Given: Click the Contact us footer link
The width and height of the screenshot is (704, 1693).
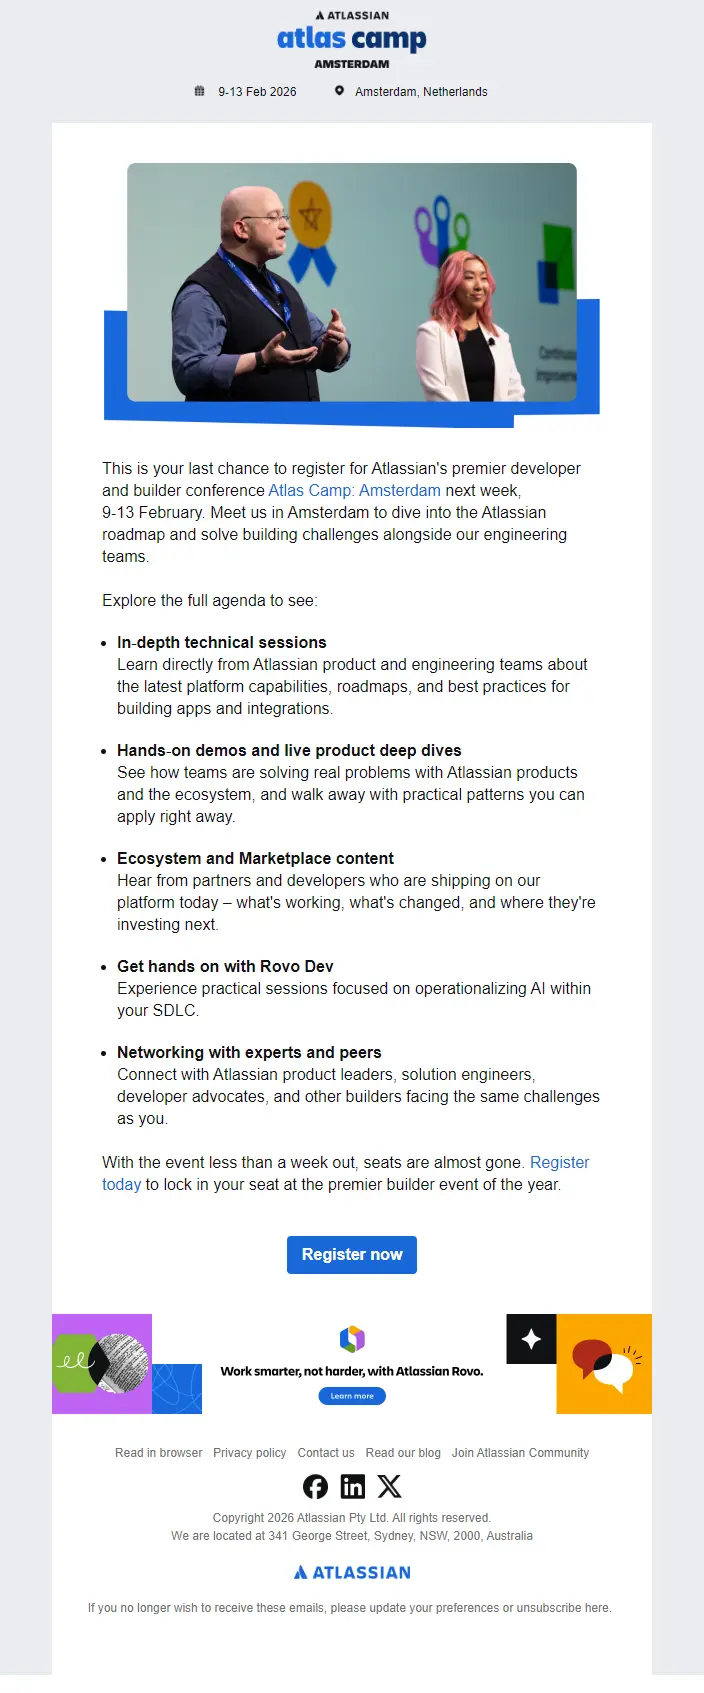Looking at the screenshot, I should coord(326,1453).
